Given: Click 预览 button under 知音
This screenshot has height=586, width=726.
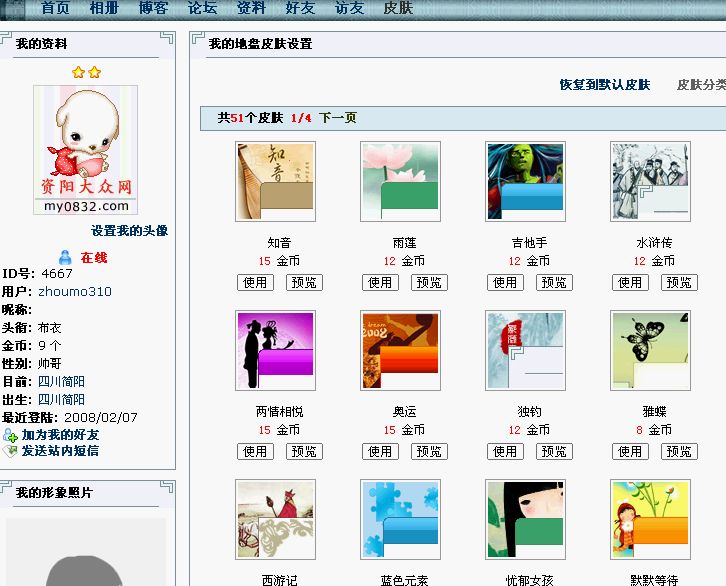Looking at the screenshot, I should (304, 282).
